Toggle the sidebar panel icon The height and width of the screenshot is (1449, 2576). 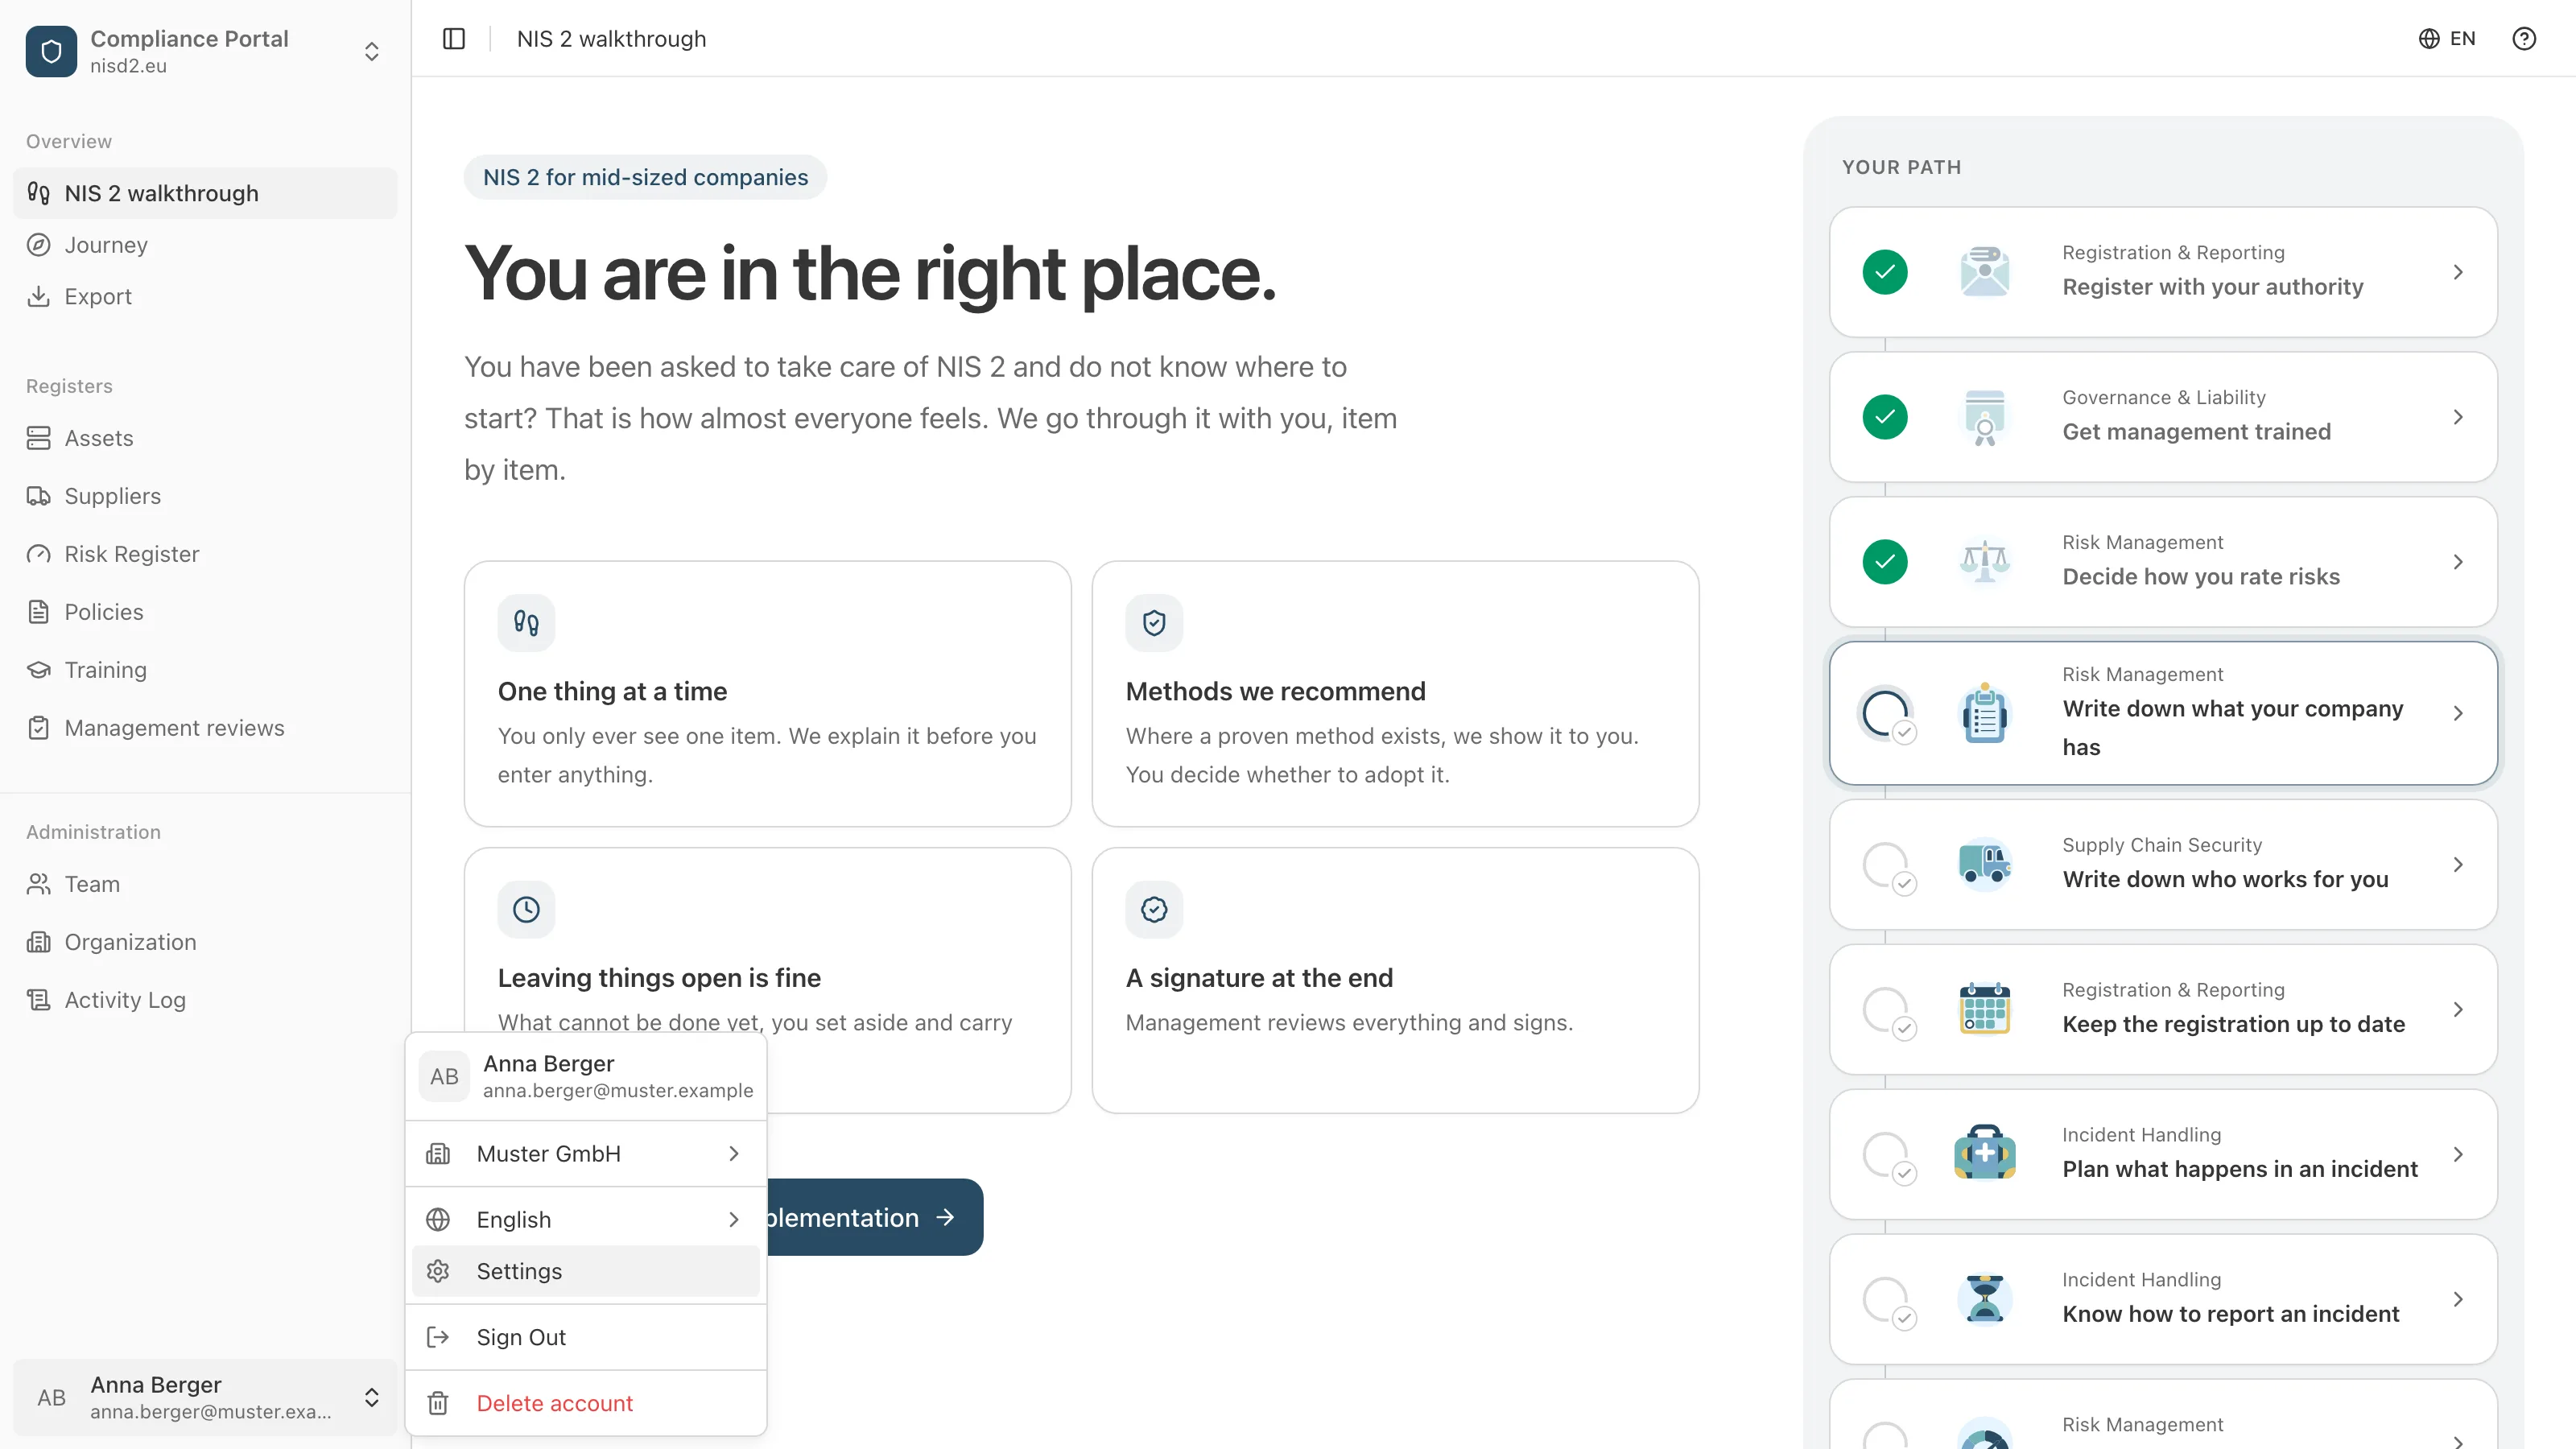click(454, 38)
